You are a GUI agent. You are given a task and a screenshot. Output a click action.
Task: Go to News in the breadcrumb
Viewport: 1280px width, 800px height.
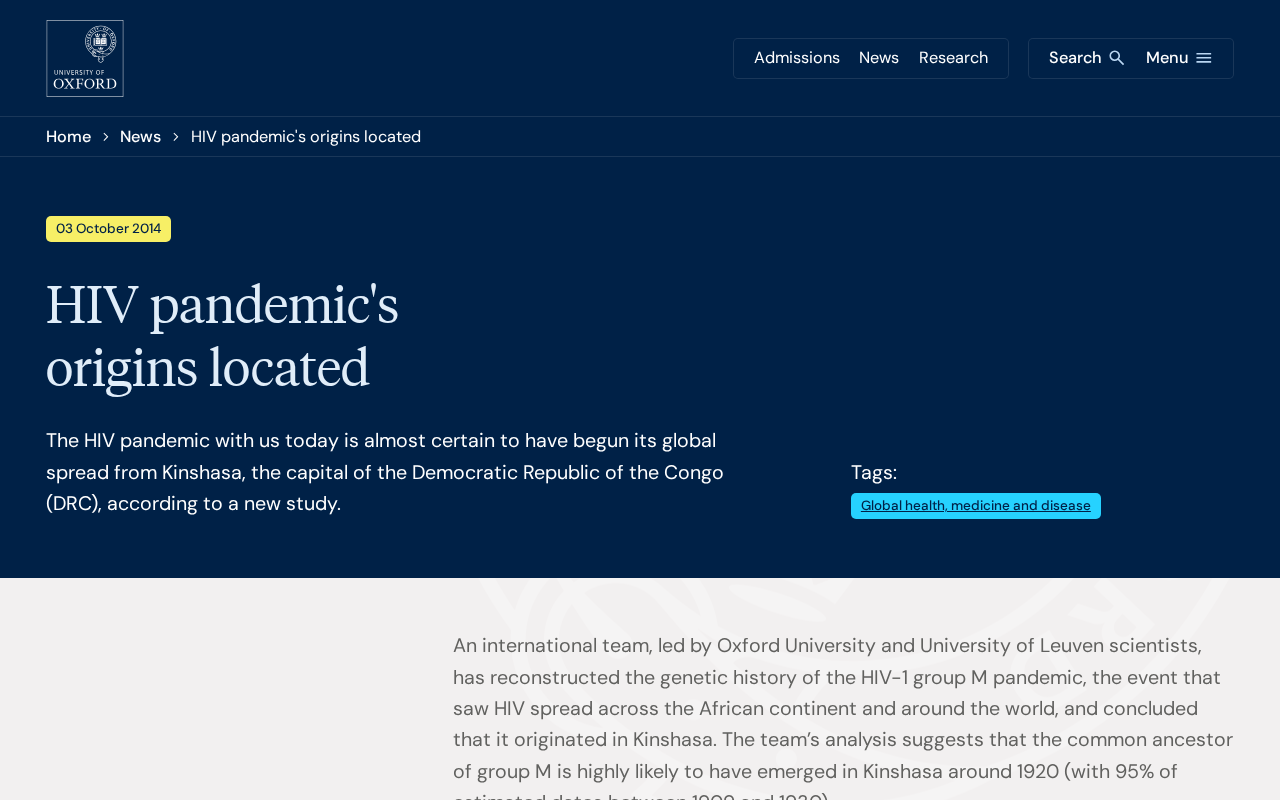coord(140,137)
